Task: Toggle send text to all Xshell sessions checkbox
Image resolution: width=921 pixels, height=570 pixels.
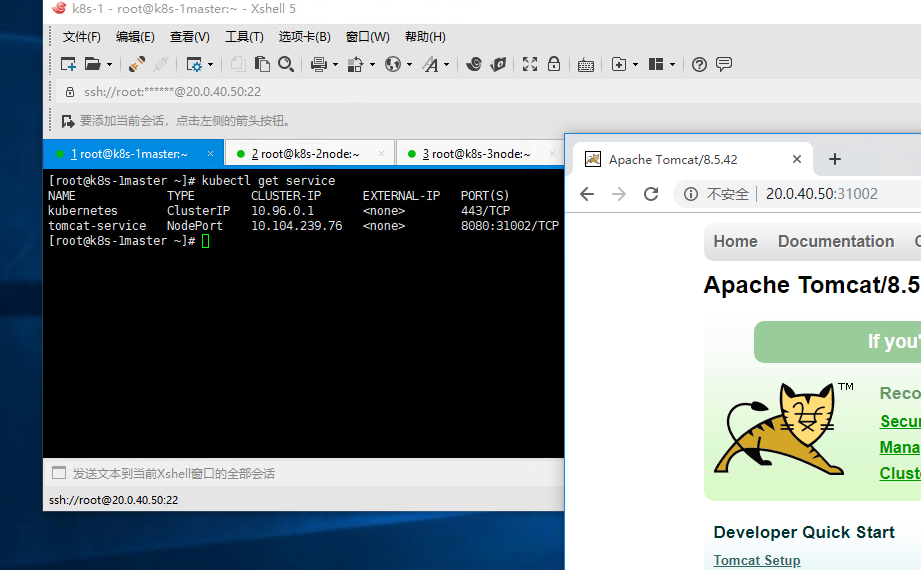Action: 59,473
